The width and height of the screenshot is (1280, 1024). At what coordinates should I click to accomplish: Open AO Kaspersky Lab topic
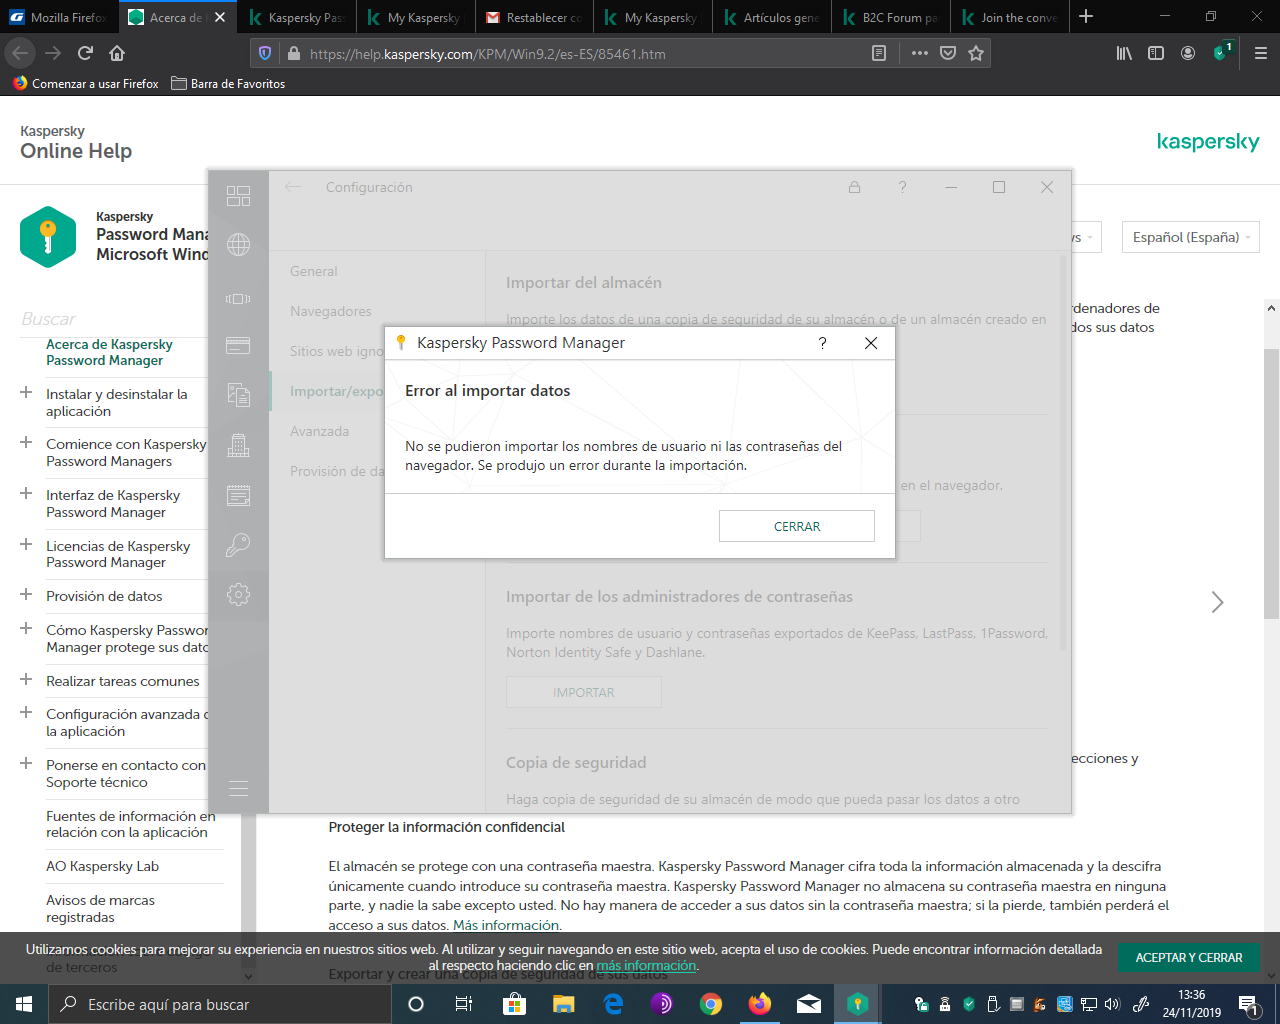(102, 866)
